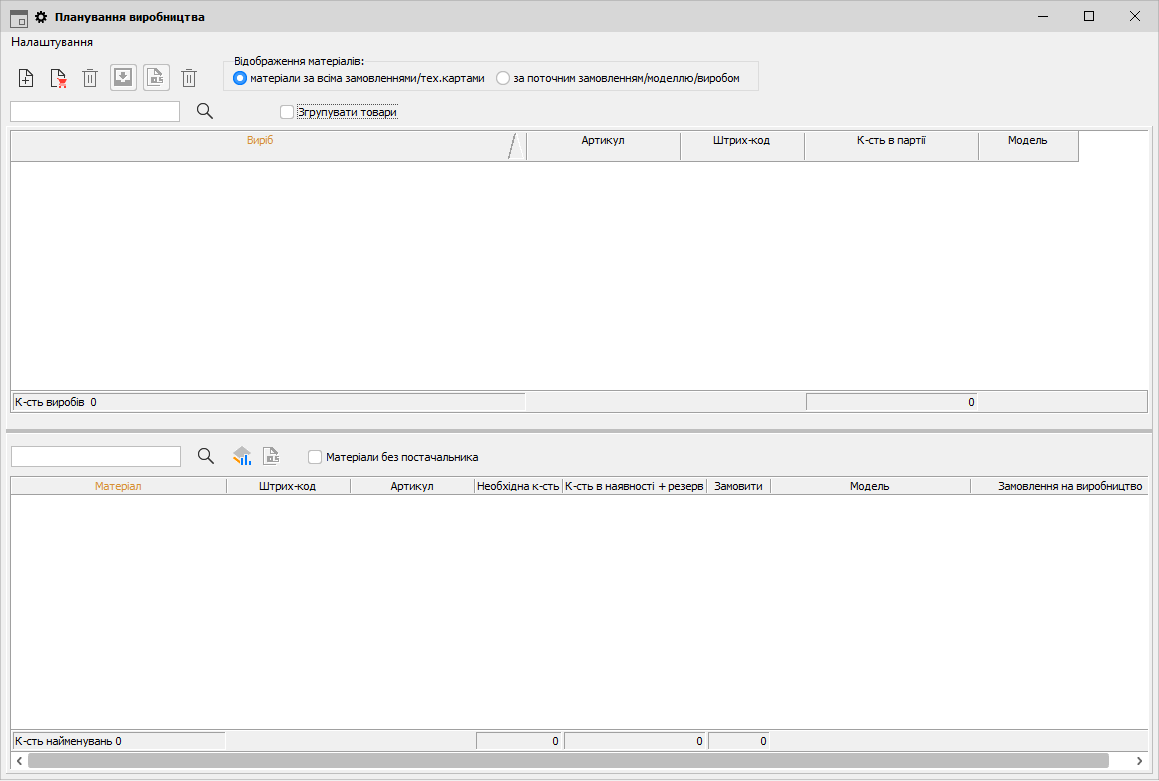Click the XLS export icon in top toolbar

(156, 78)
